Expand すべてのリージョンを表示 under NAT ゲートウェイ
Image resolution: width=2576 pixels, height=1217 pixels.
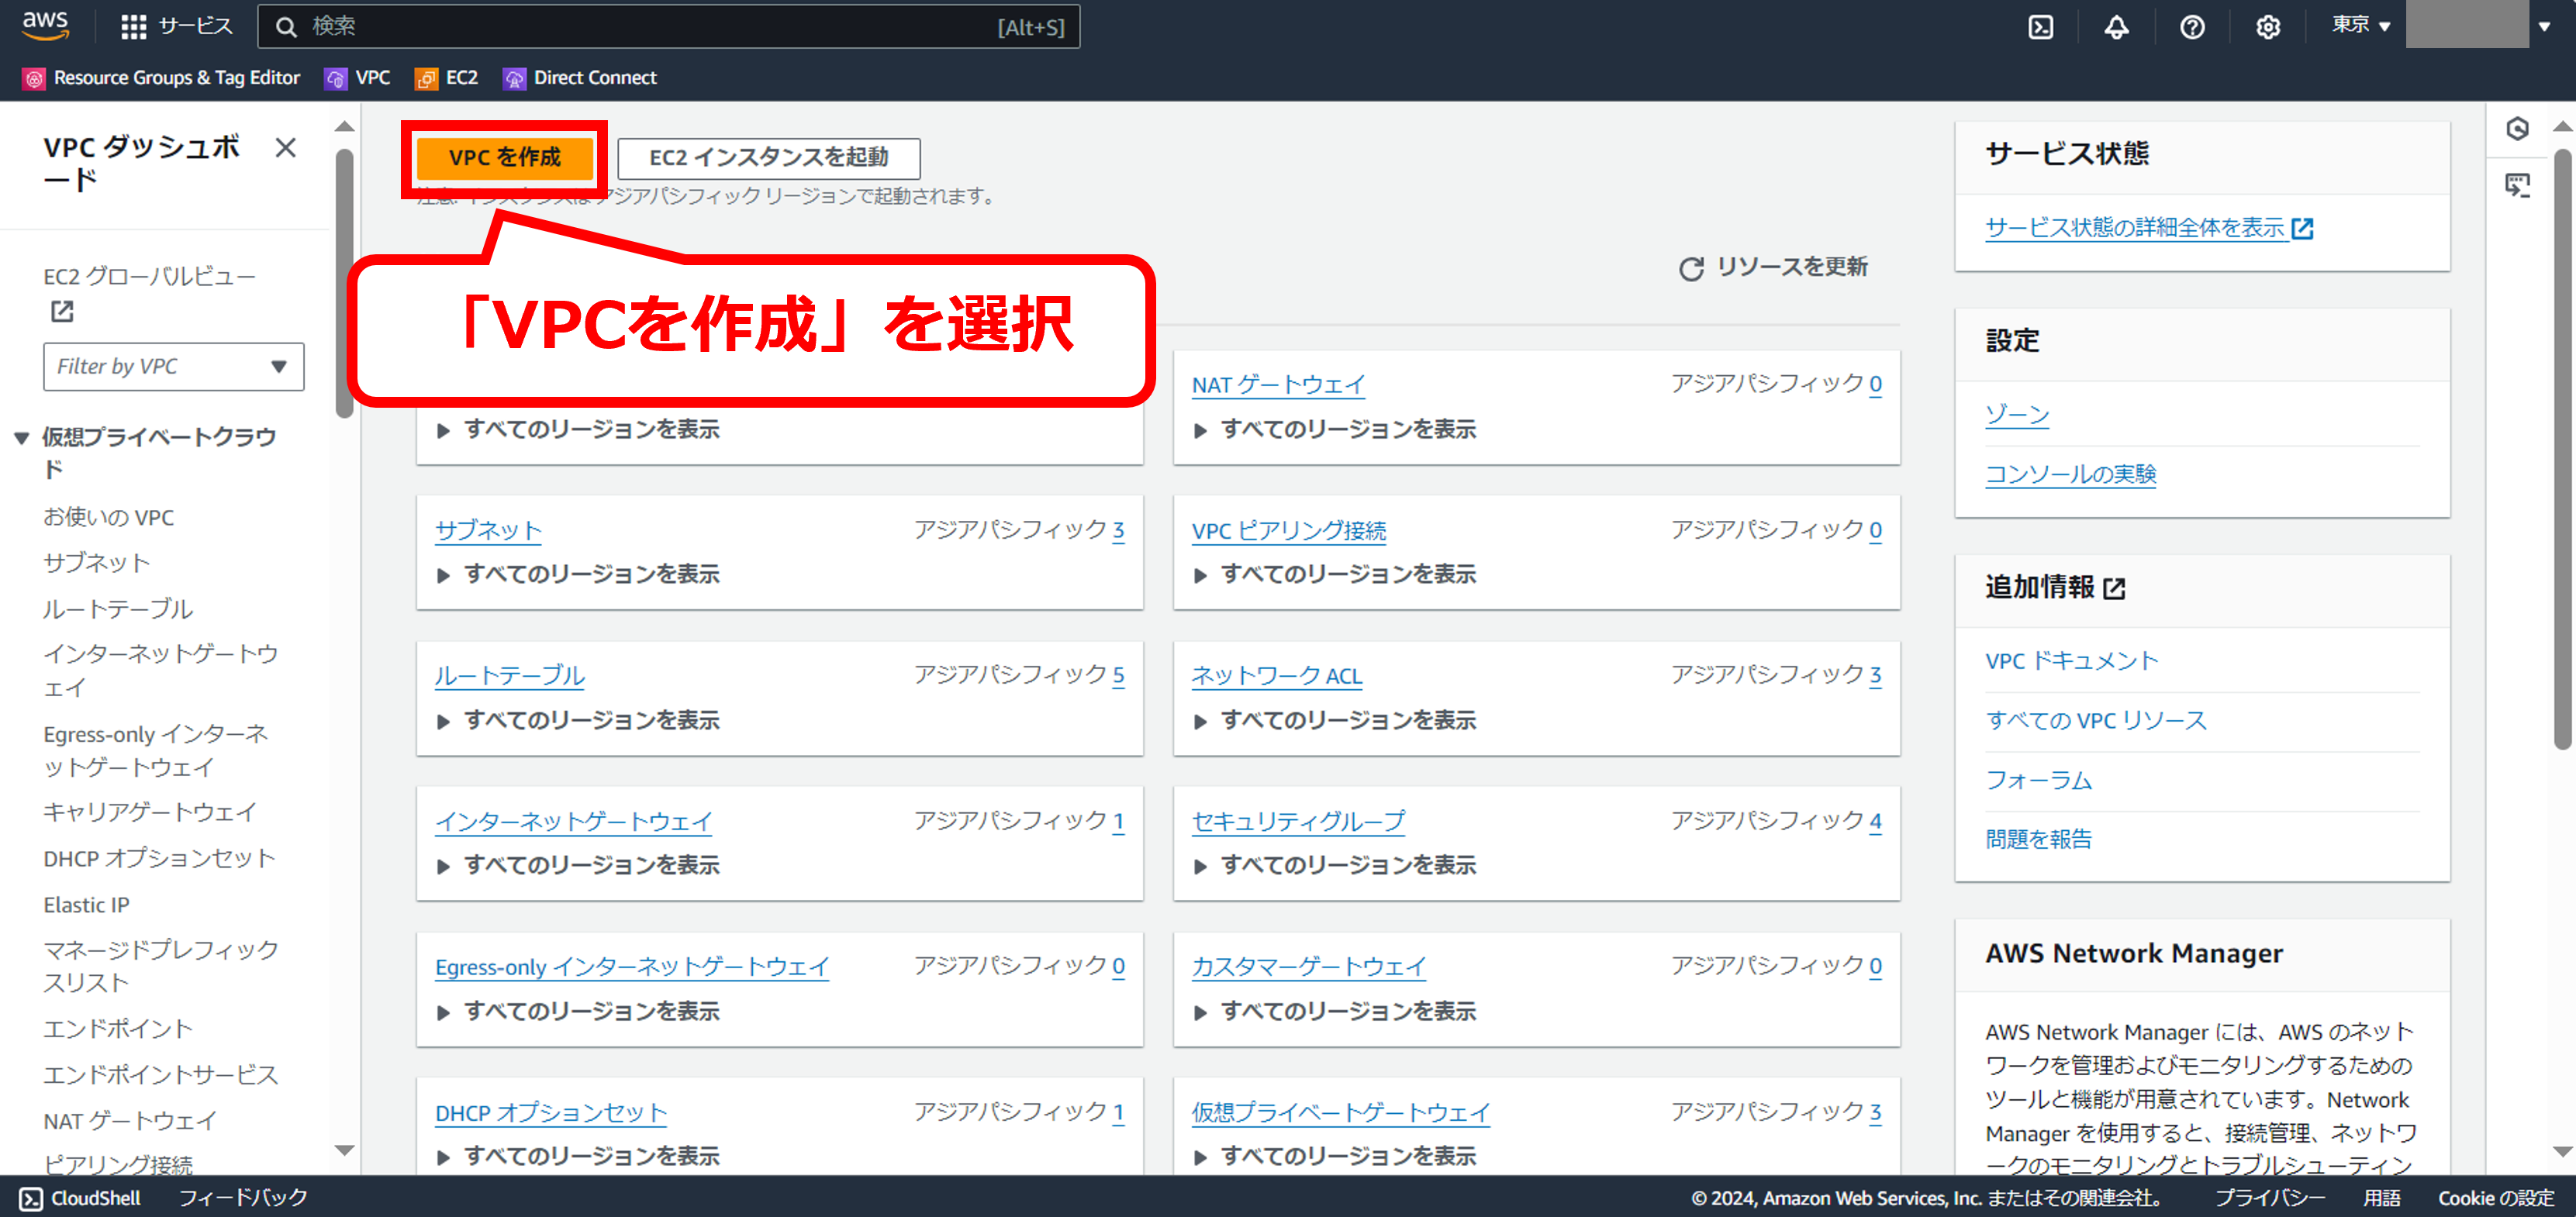[x=1335, y=429]
